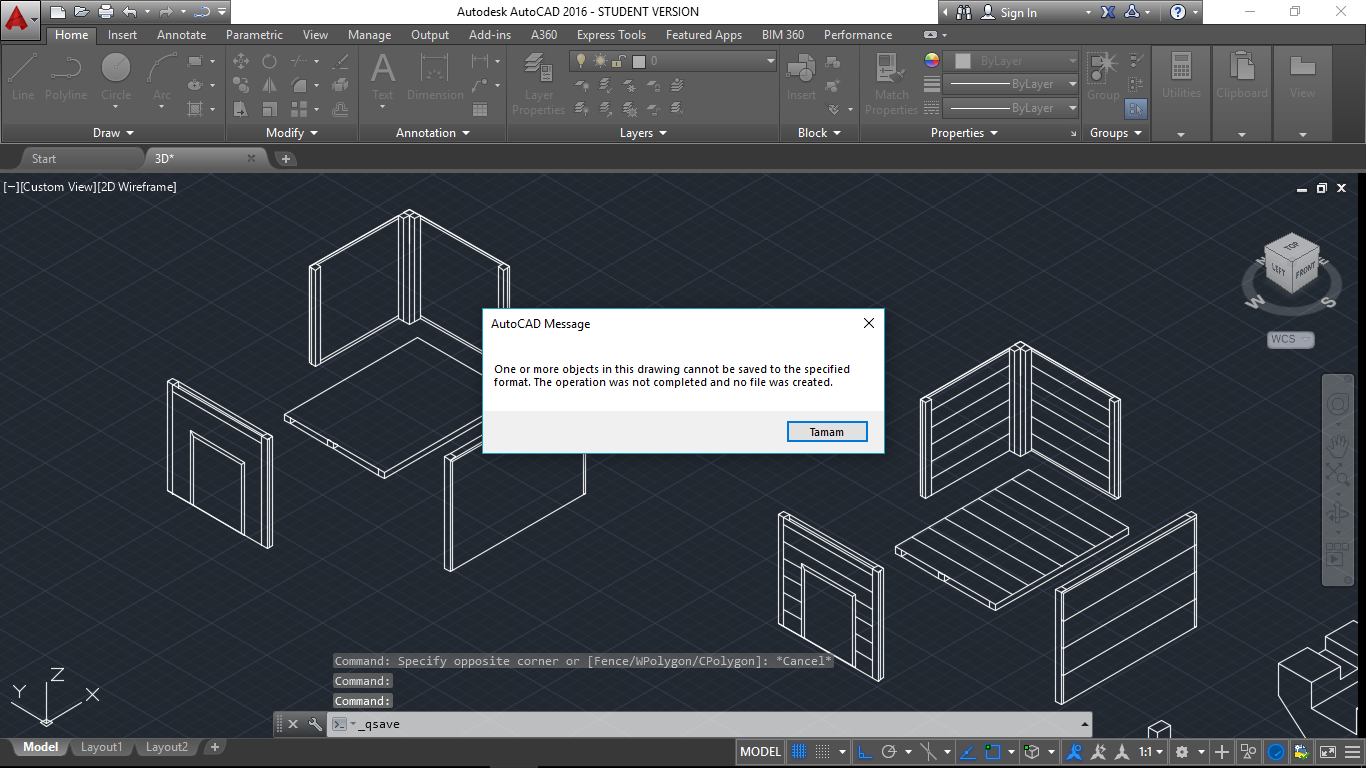Switch to the Layout2 tab
1366x768 pixels.
coord(167,747)
